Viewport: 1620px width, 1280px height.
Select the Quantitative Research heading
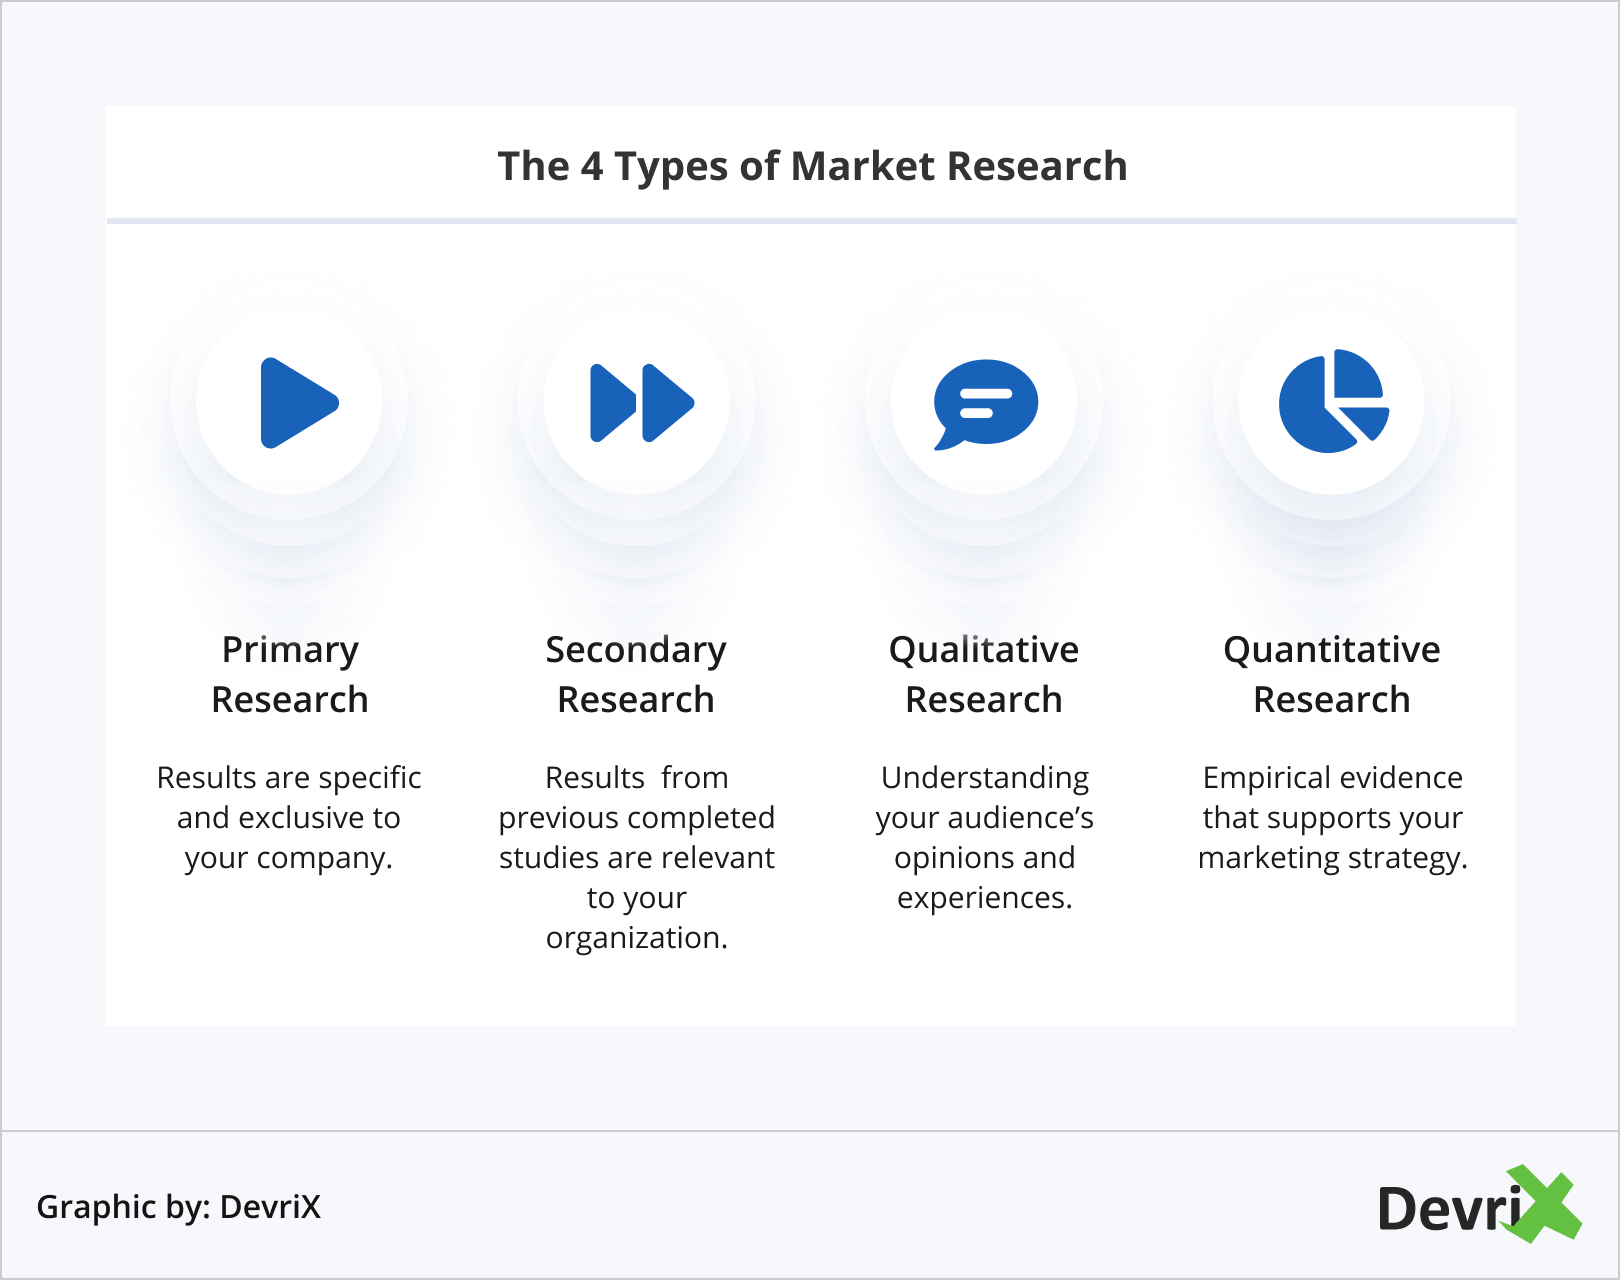tap(1332, 674)
